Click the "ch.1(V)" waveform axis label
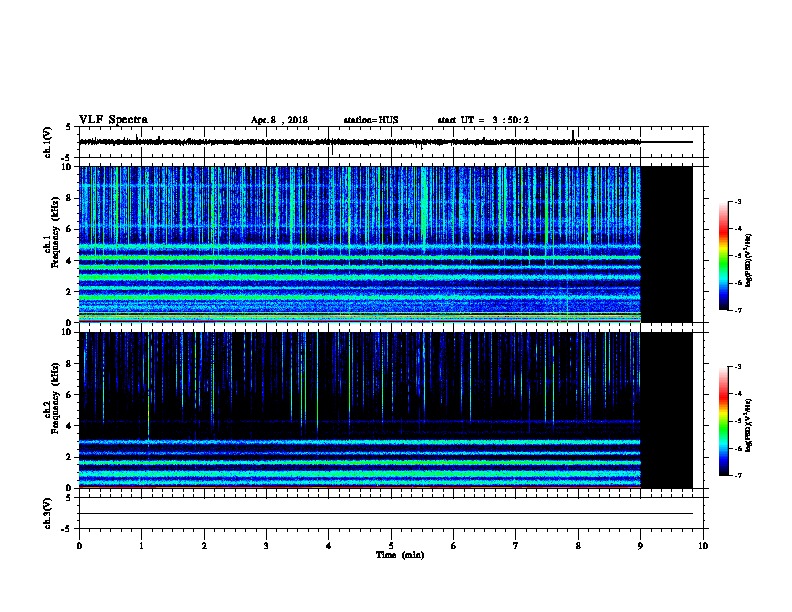Screen dimensions: 792x612 (x=47, y=142)
